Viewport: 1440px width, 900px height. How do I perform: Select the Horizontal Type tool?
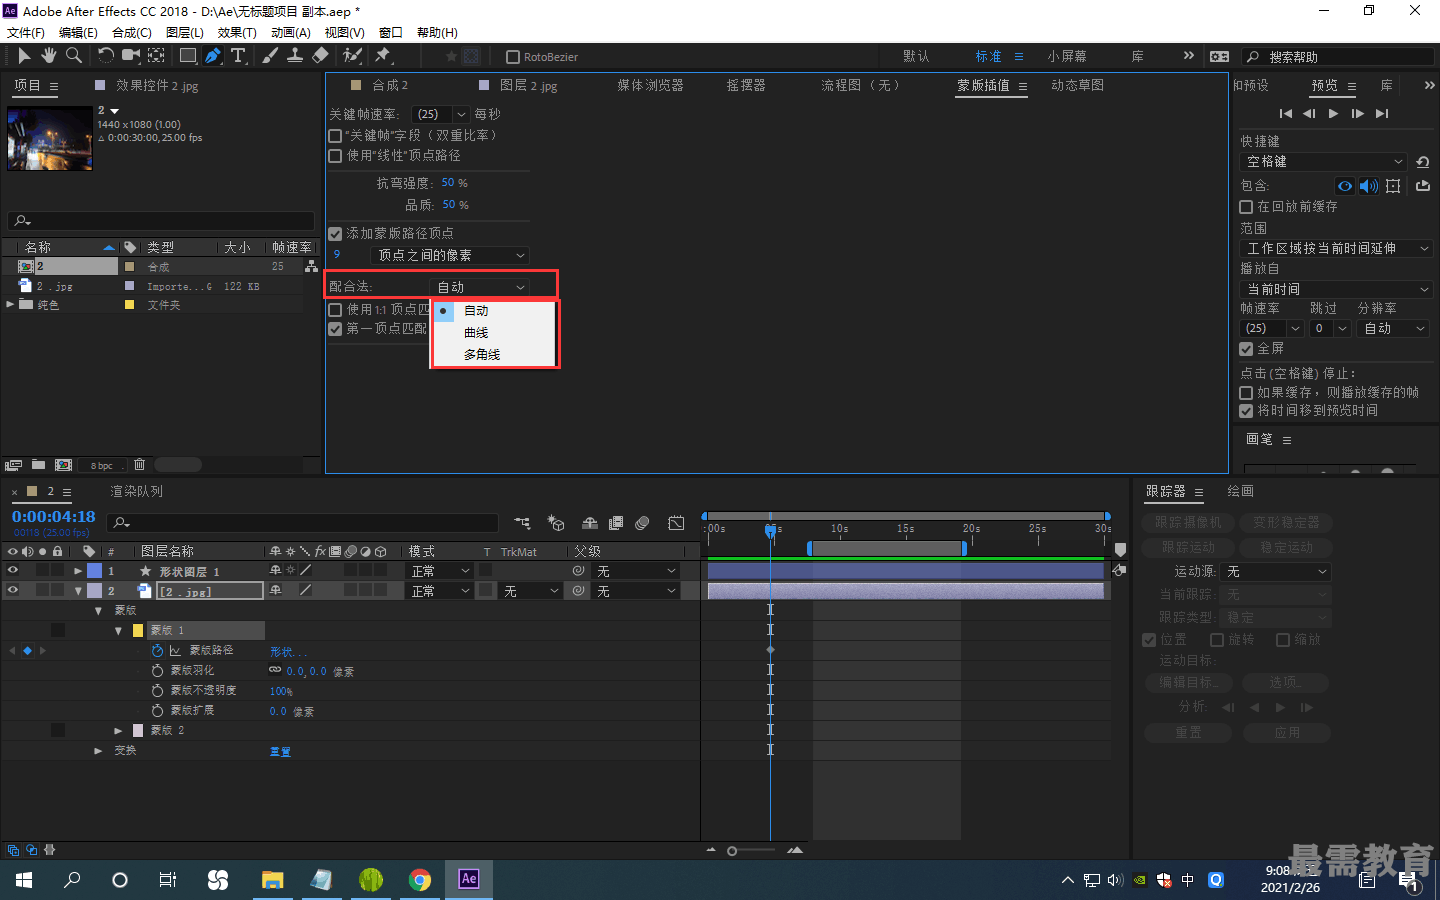(238, 56)
